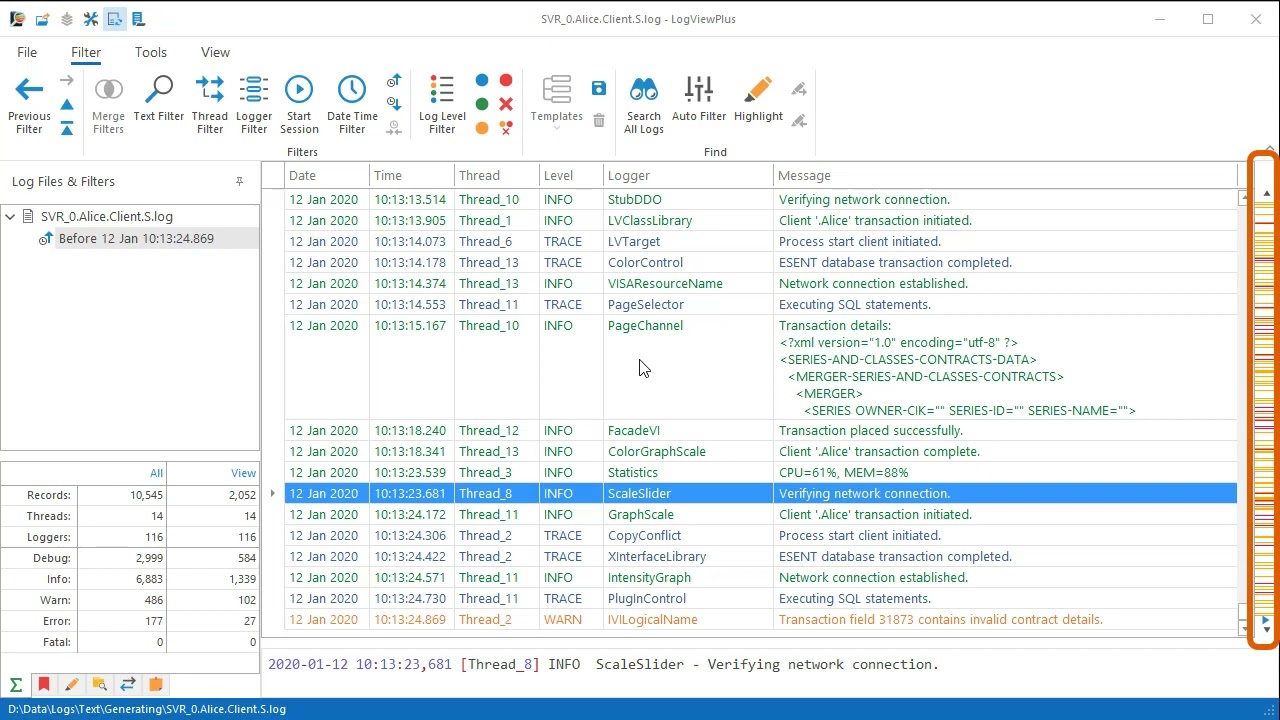The width and height of the screenshot is (1280, 720).
Task: Click Search All Logs binoculars
Action: (644, 105)
